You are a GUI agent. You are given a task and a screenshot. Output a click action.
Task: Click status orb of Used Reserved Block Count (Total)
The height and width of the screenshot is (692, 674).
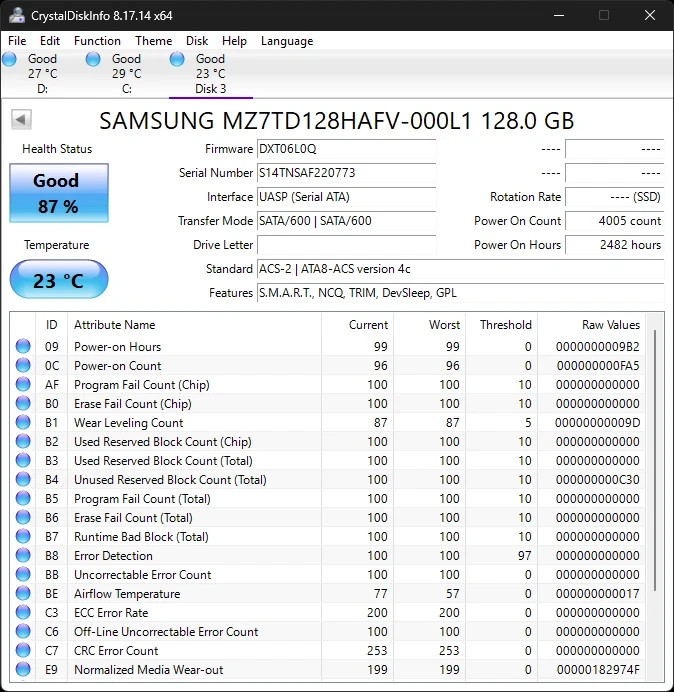(23, 460)
